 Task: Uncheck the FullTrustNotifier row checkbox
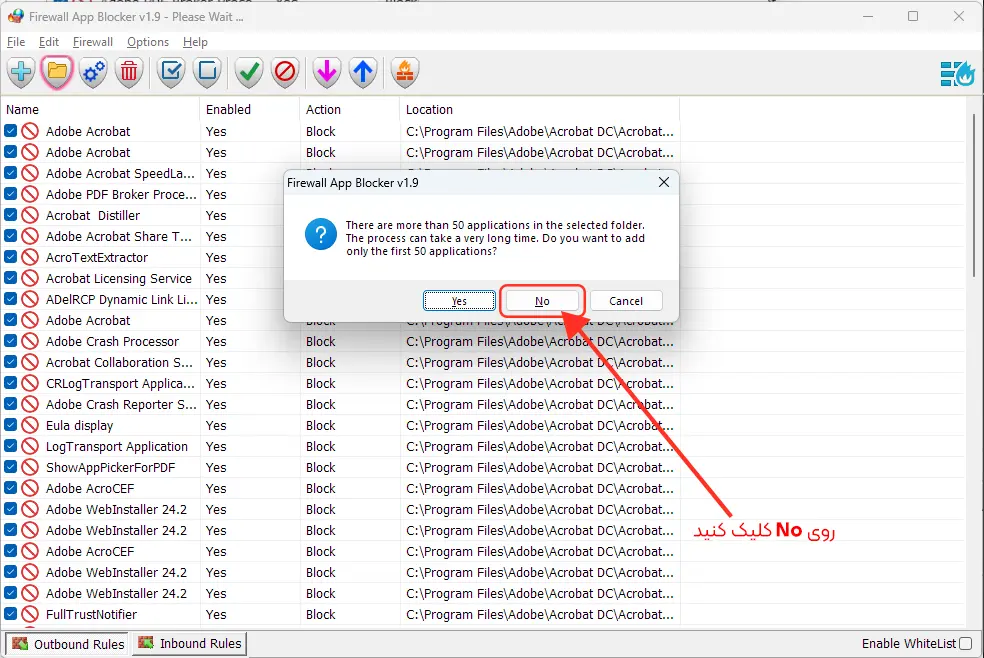pyautogui.click(x=11, y=613)
